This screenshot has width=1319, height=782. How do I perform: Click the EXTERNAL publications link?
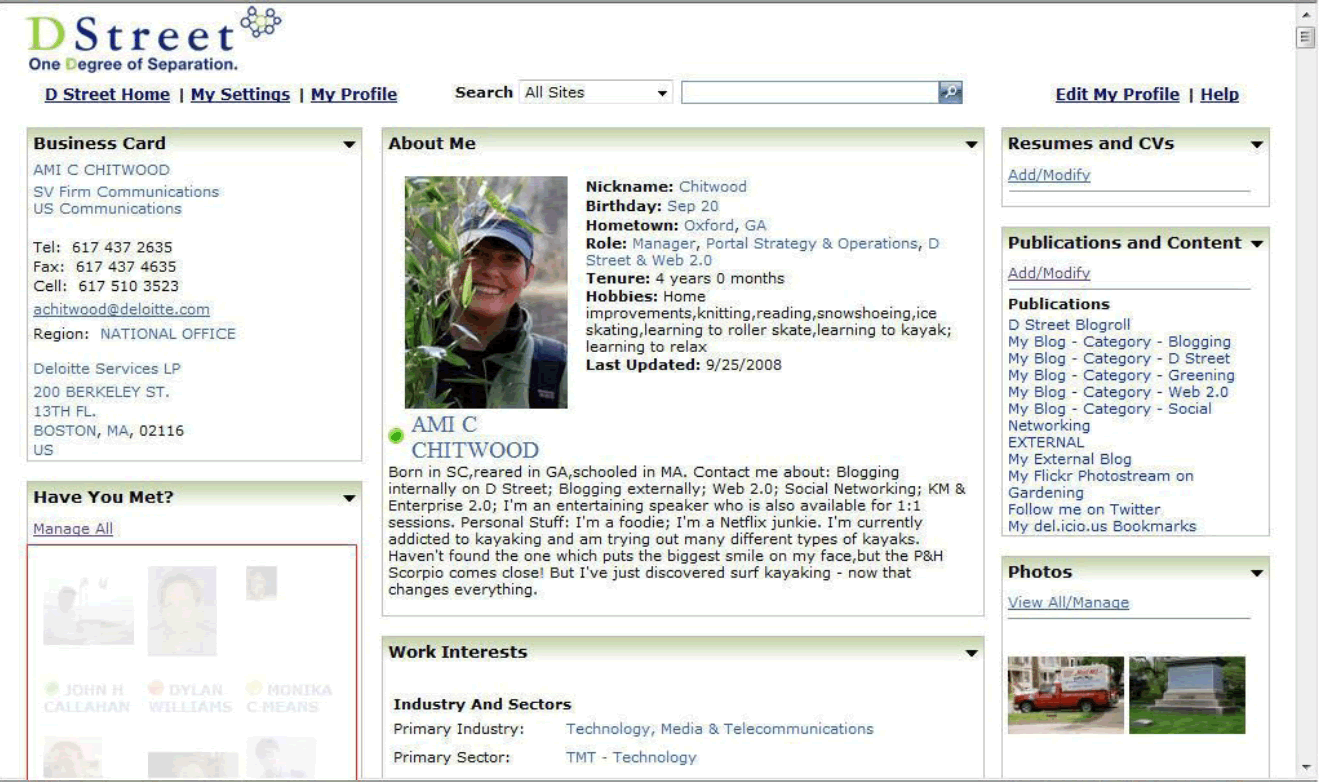click(1046, 442)
